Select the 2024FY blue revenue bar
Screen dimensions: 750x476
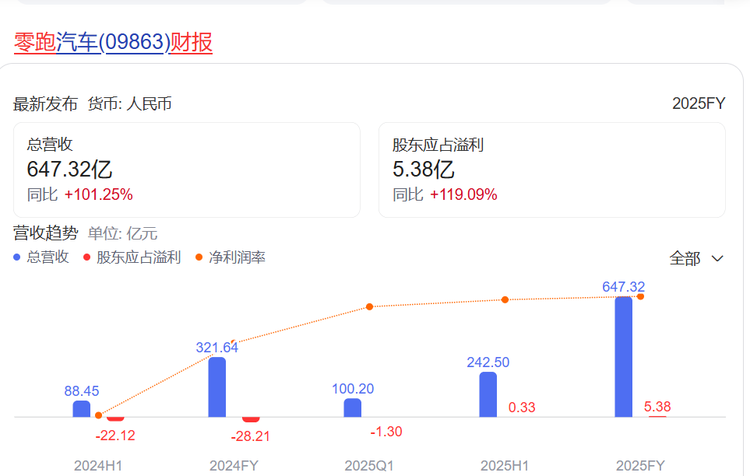[x=217, y=387]
